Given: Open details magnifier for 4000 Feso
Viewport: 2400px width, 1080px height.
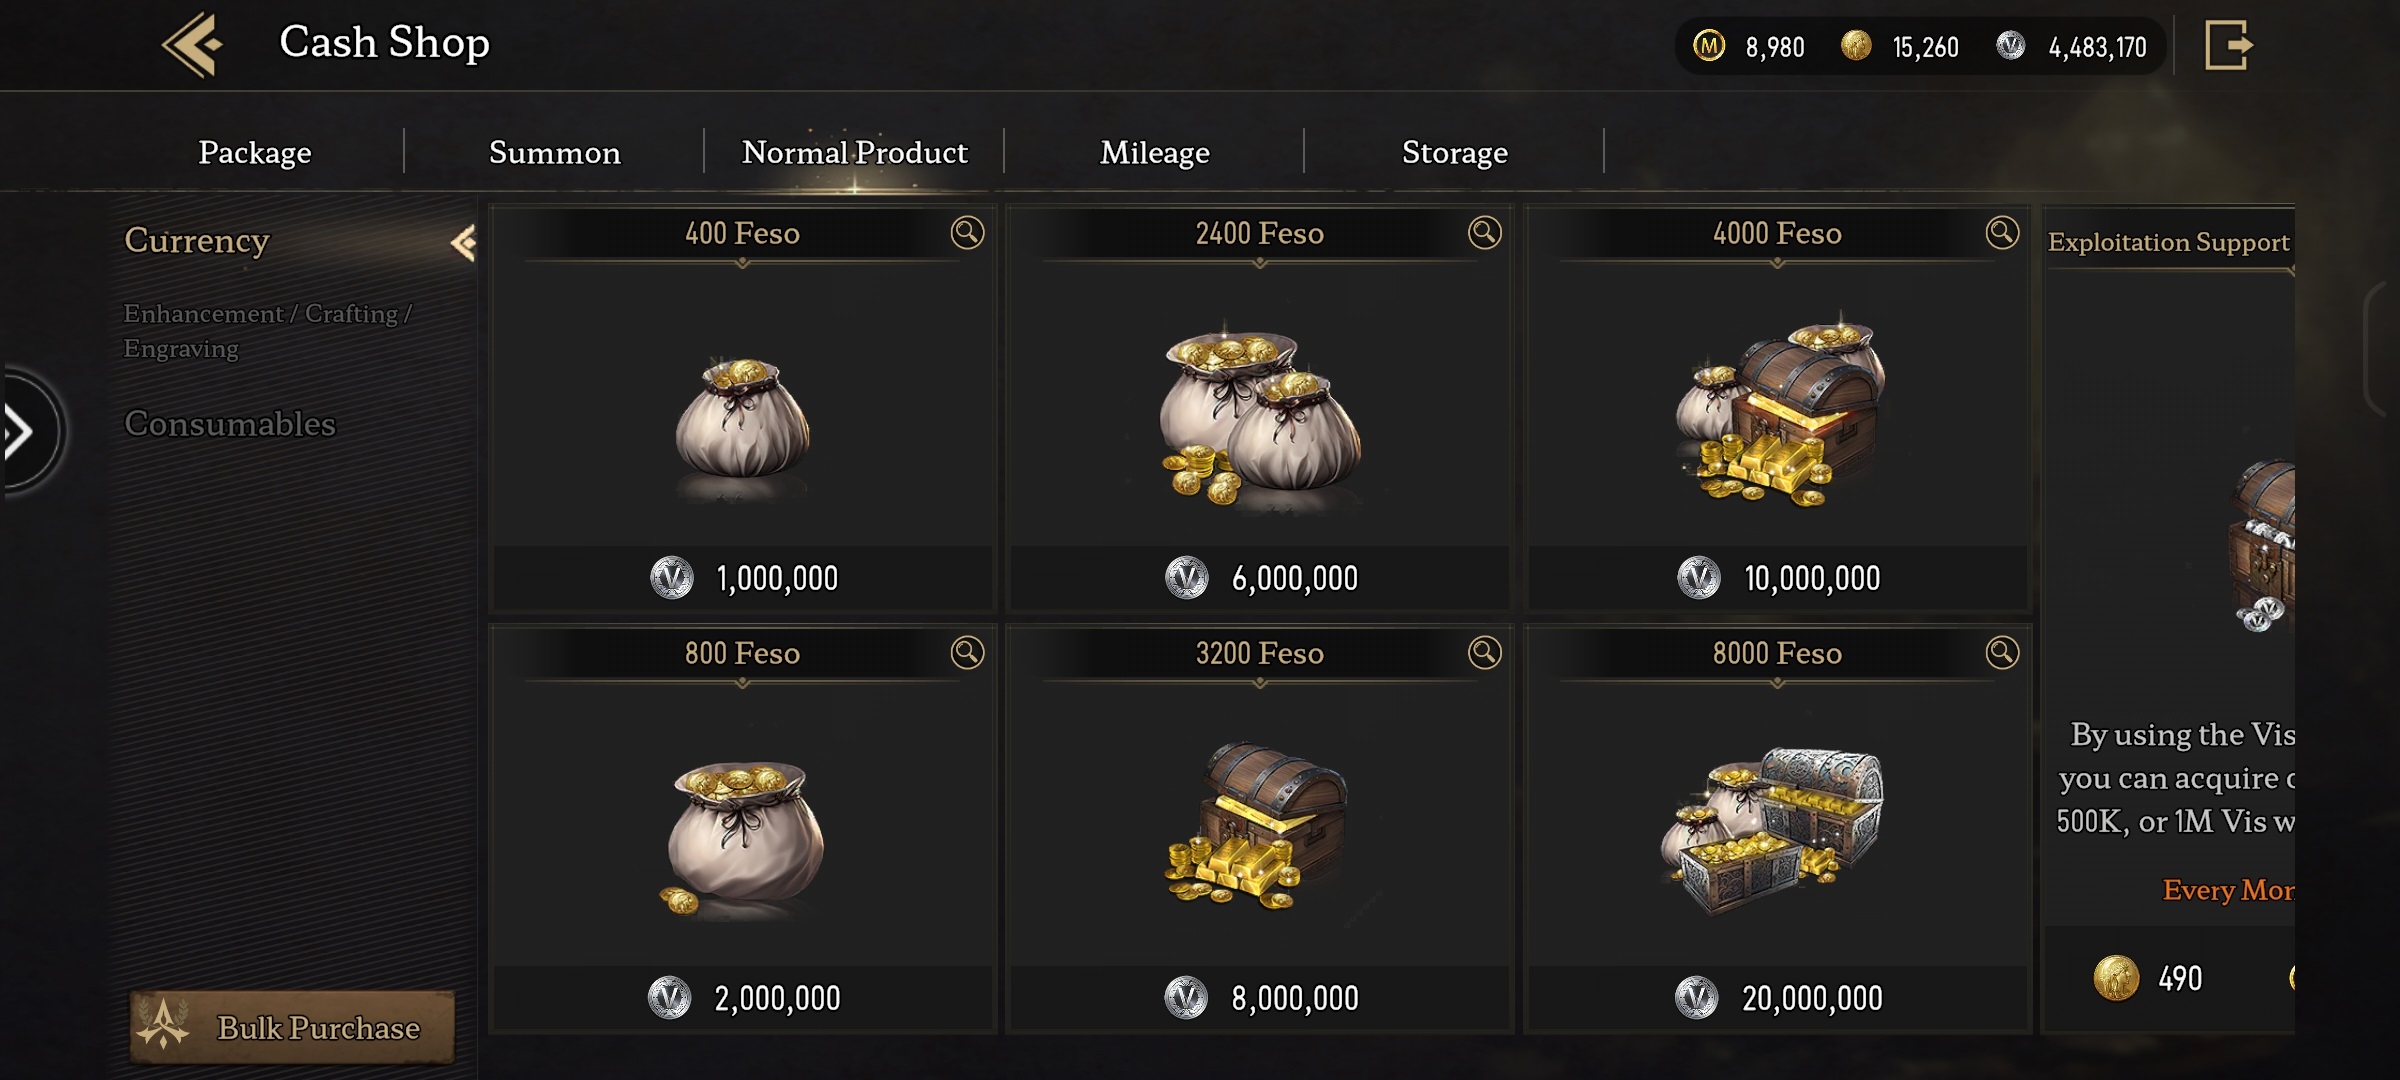Looking at the screenshot, I should [2002, 233].
